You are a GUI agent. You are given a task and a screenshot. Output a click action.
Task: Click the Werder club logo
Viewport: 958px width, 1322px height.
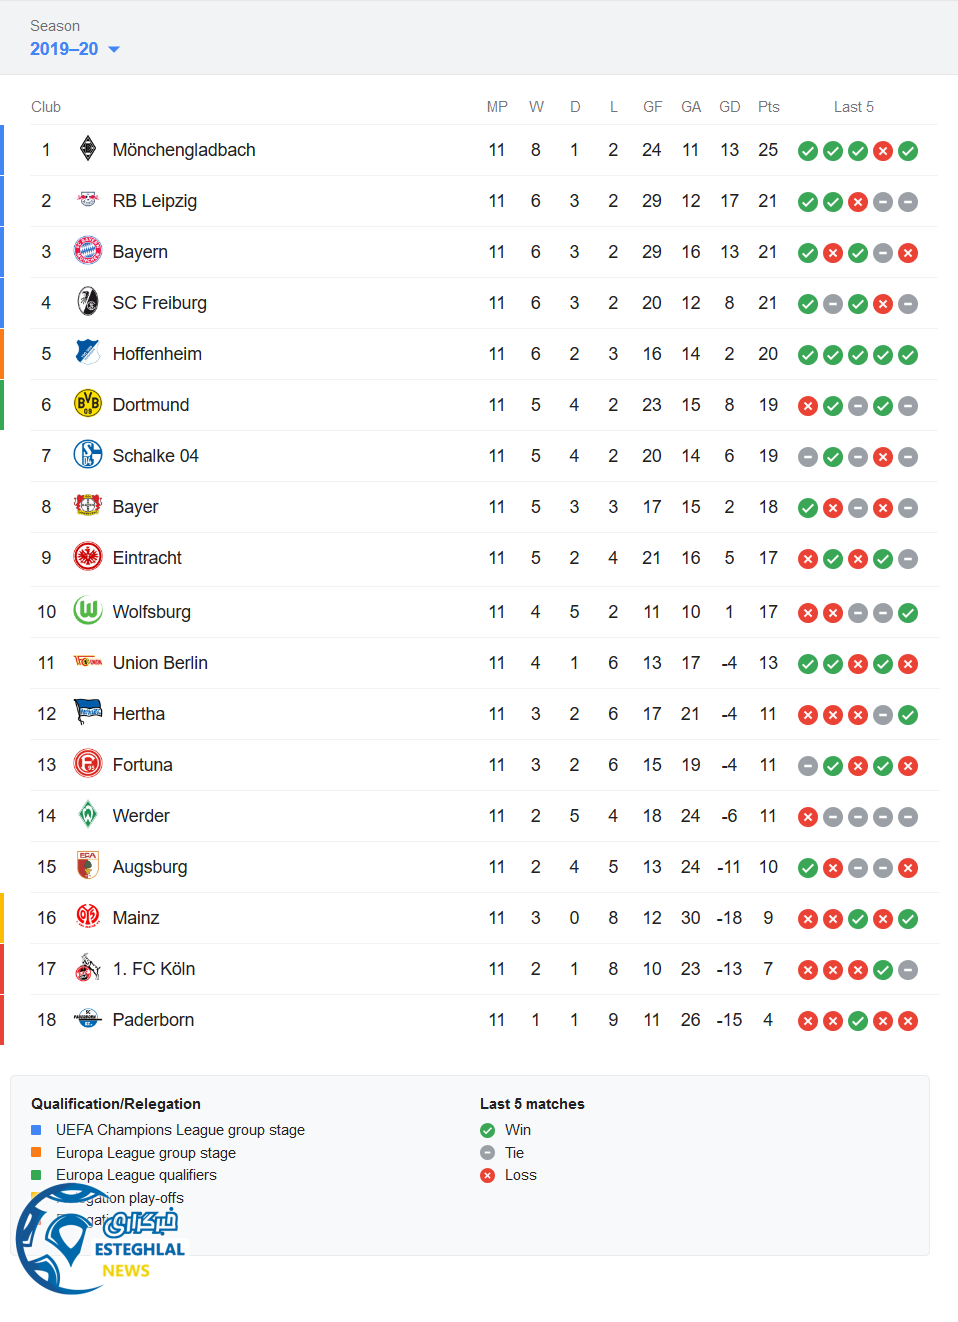tap(88, 815)
